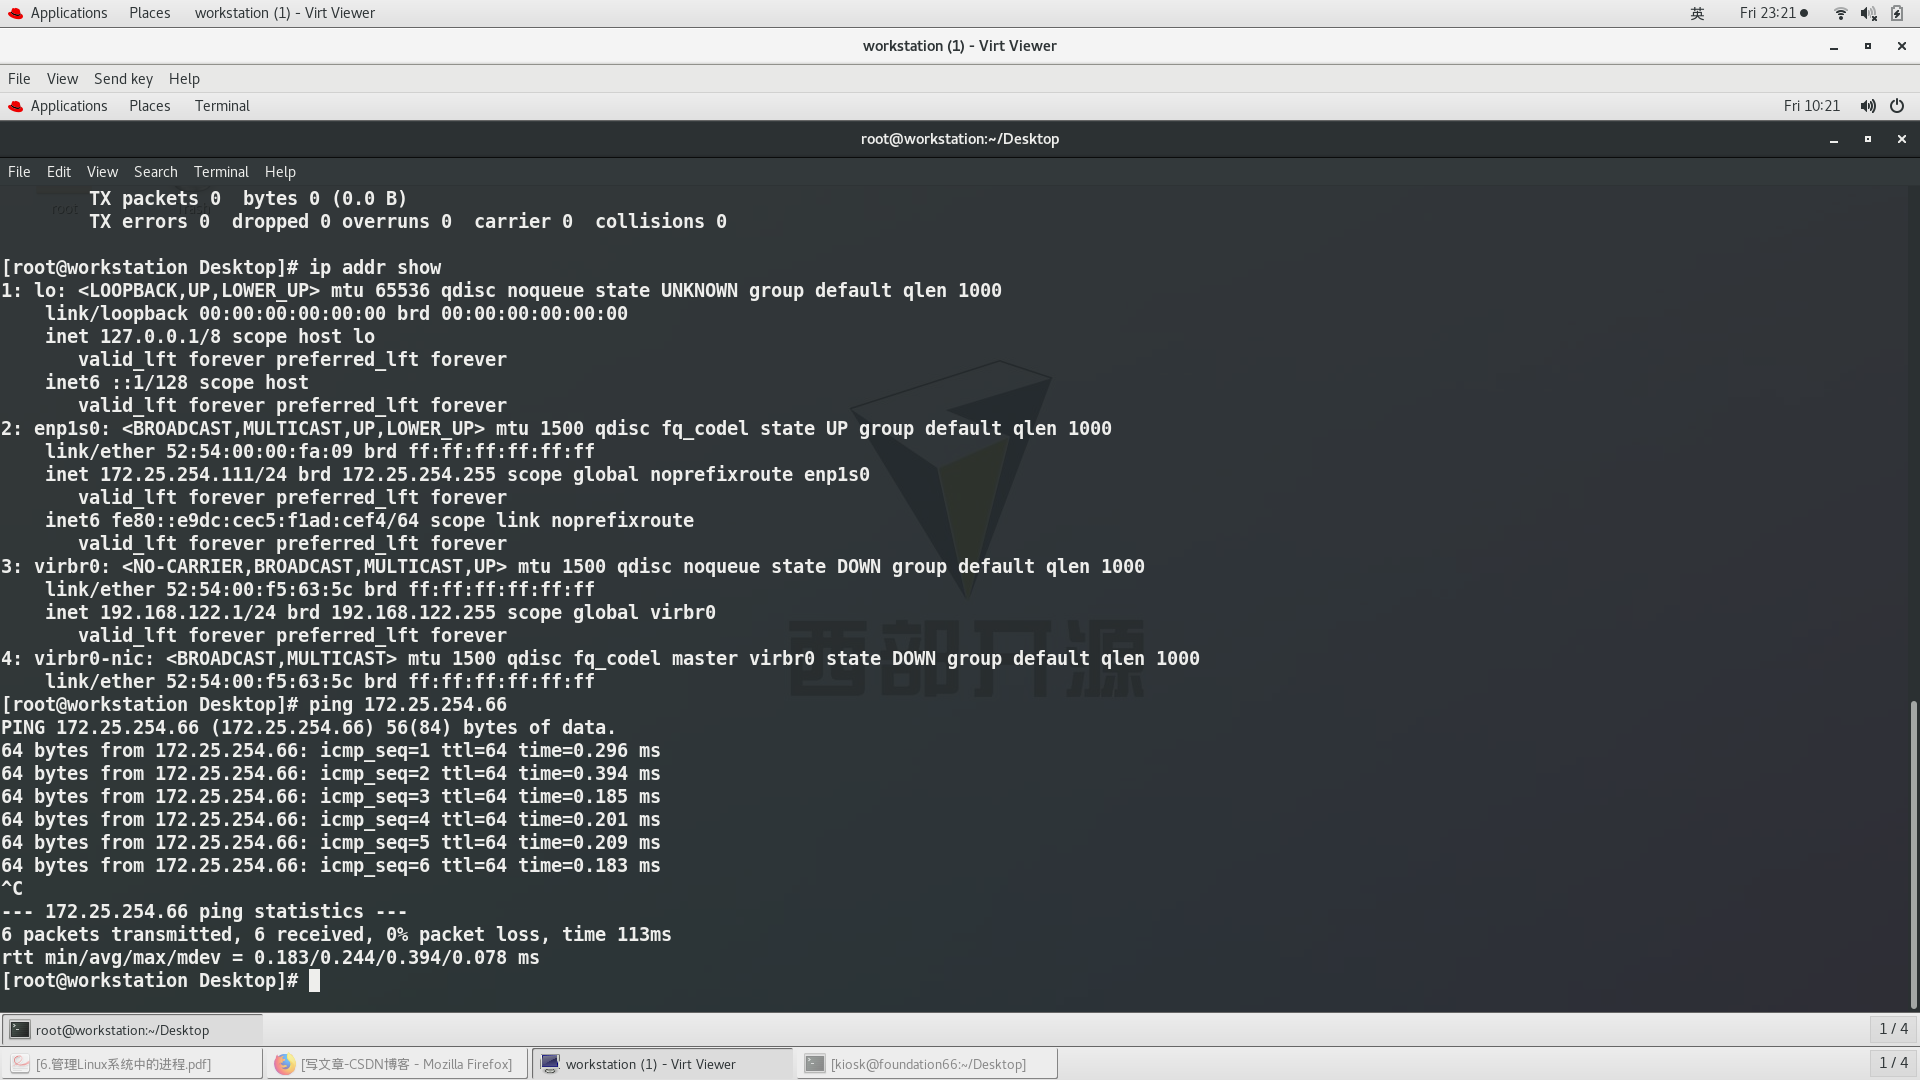This screenshot has width=1920, height=1080.
Task: Click the host Wi-Fi status icon
Action: point(1840,13)
